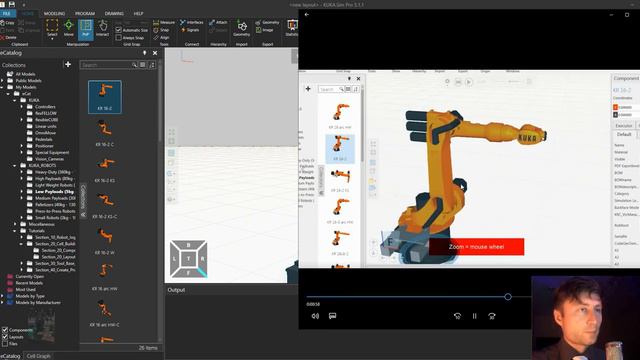Click the save icon in title bar

12,4
